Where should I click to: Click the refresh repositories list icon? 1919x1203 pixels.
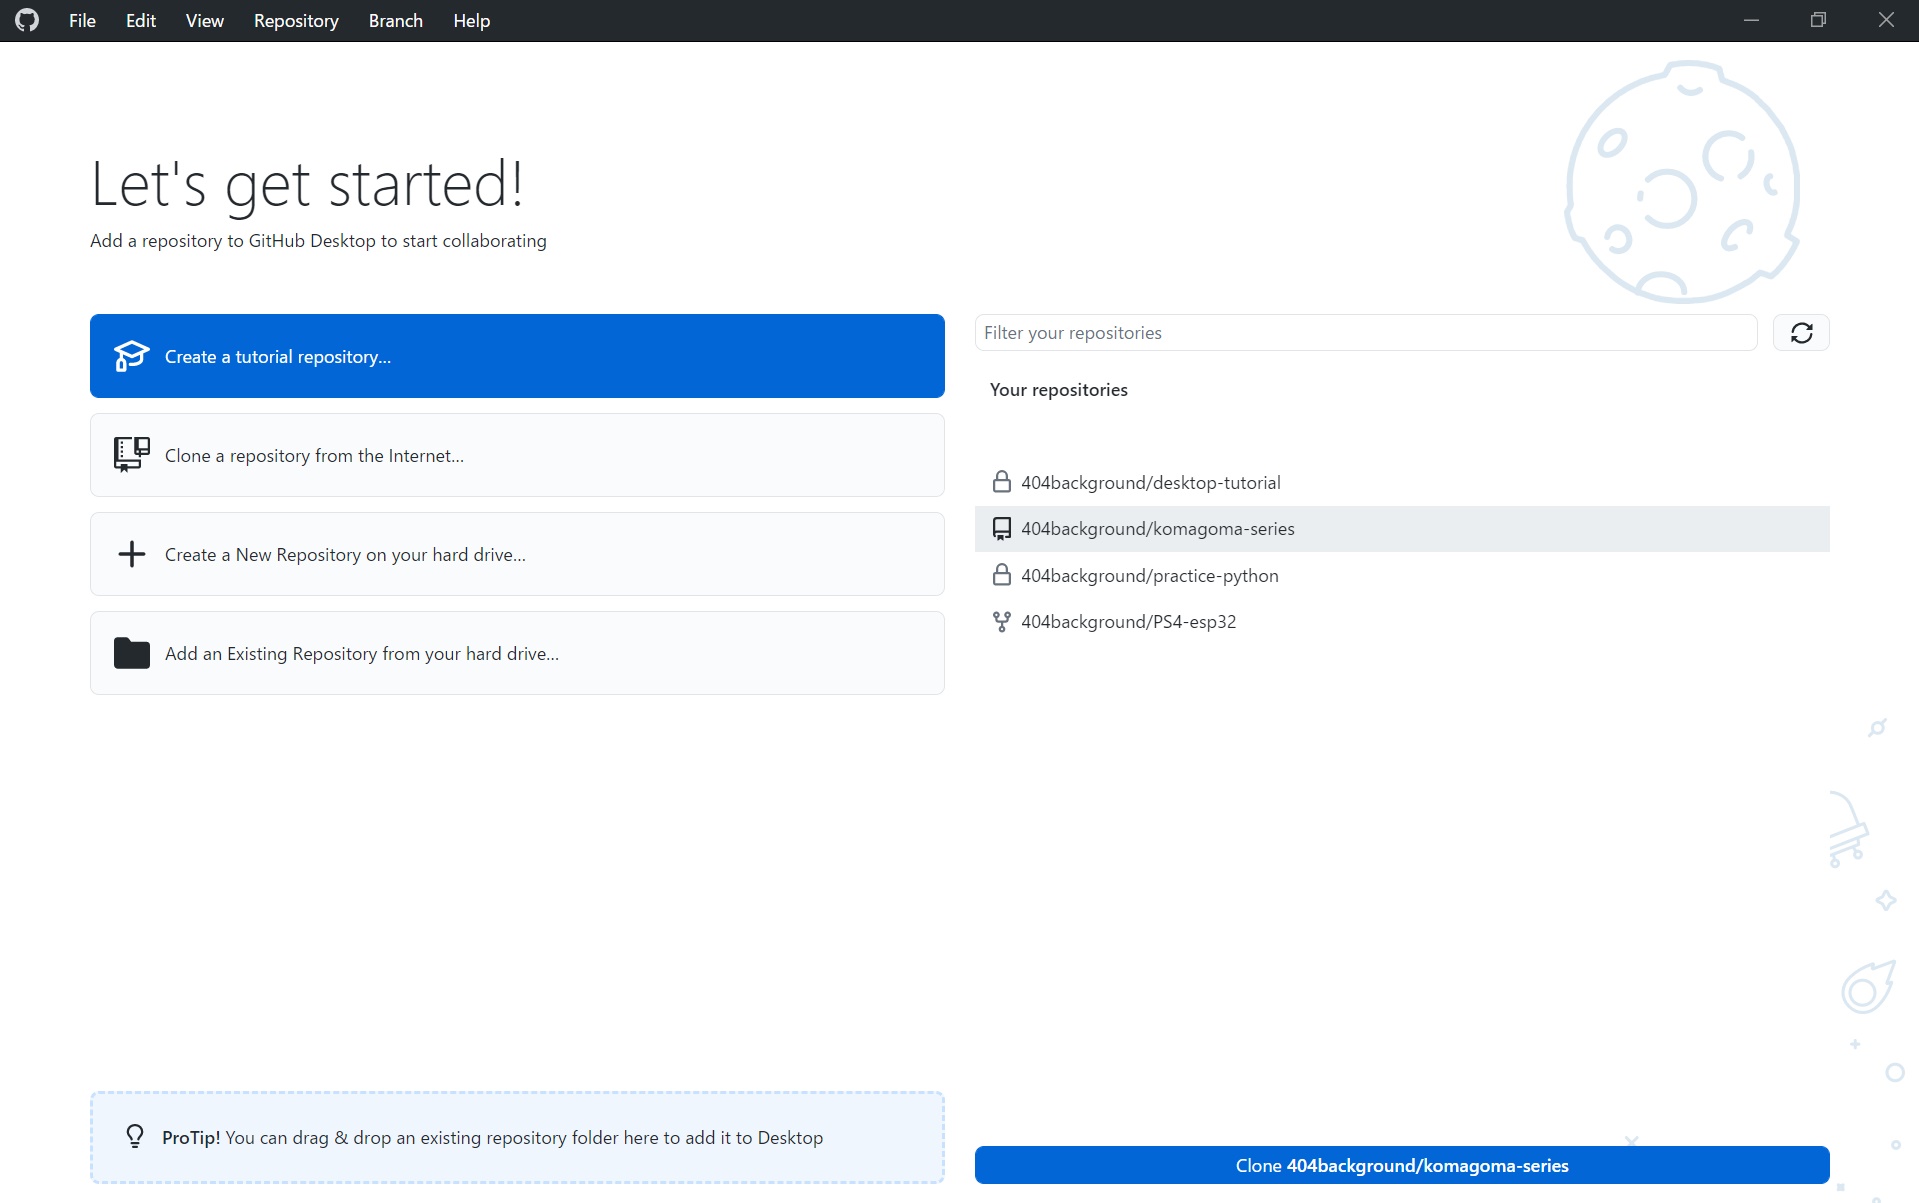click(x=1801, y=333)
